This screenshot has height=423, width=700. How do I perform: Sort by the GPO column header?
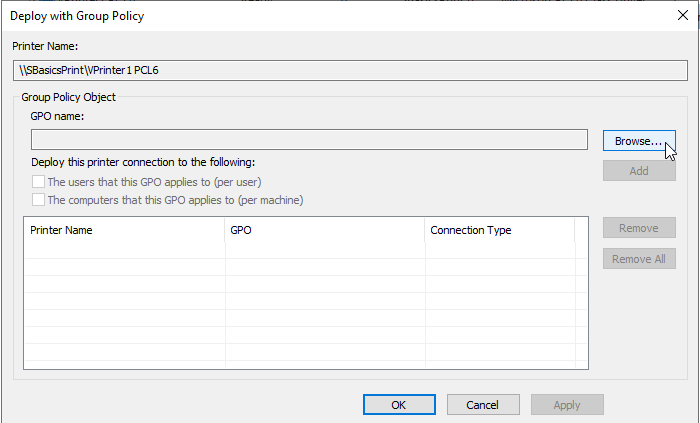(x=325, y=230)
